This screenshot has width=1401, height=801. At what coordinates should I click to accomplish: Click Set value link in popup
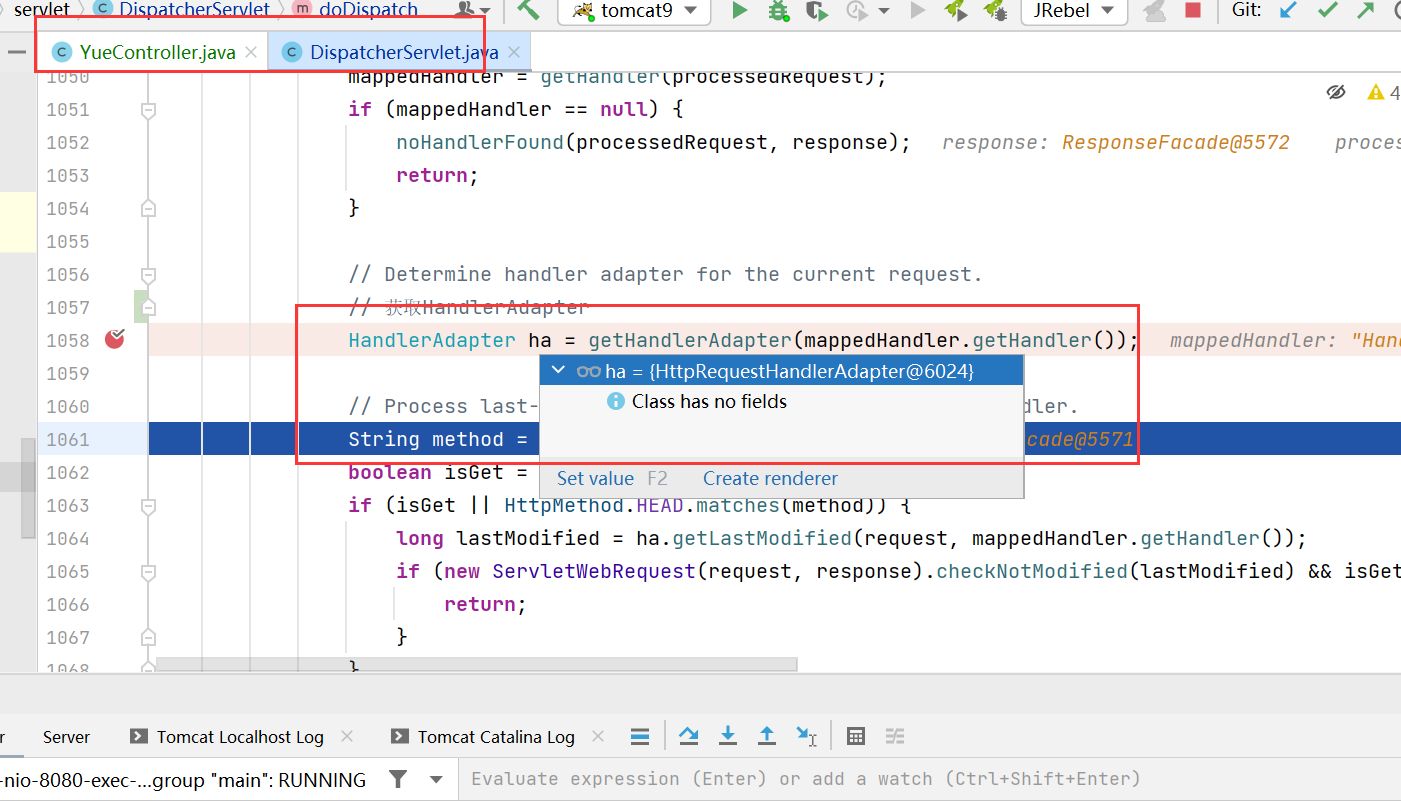595,478
